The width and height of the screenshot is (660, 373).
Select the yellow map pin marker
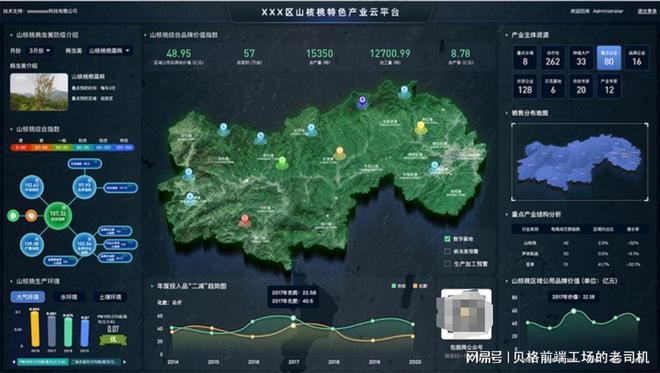pyautogui.click(x=420, y=127)
